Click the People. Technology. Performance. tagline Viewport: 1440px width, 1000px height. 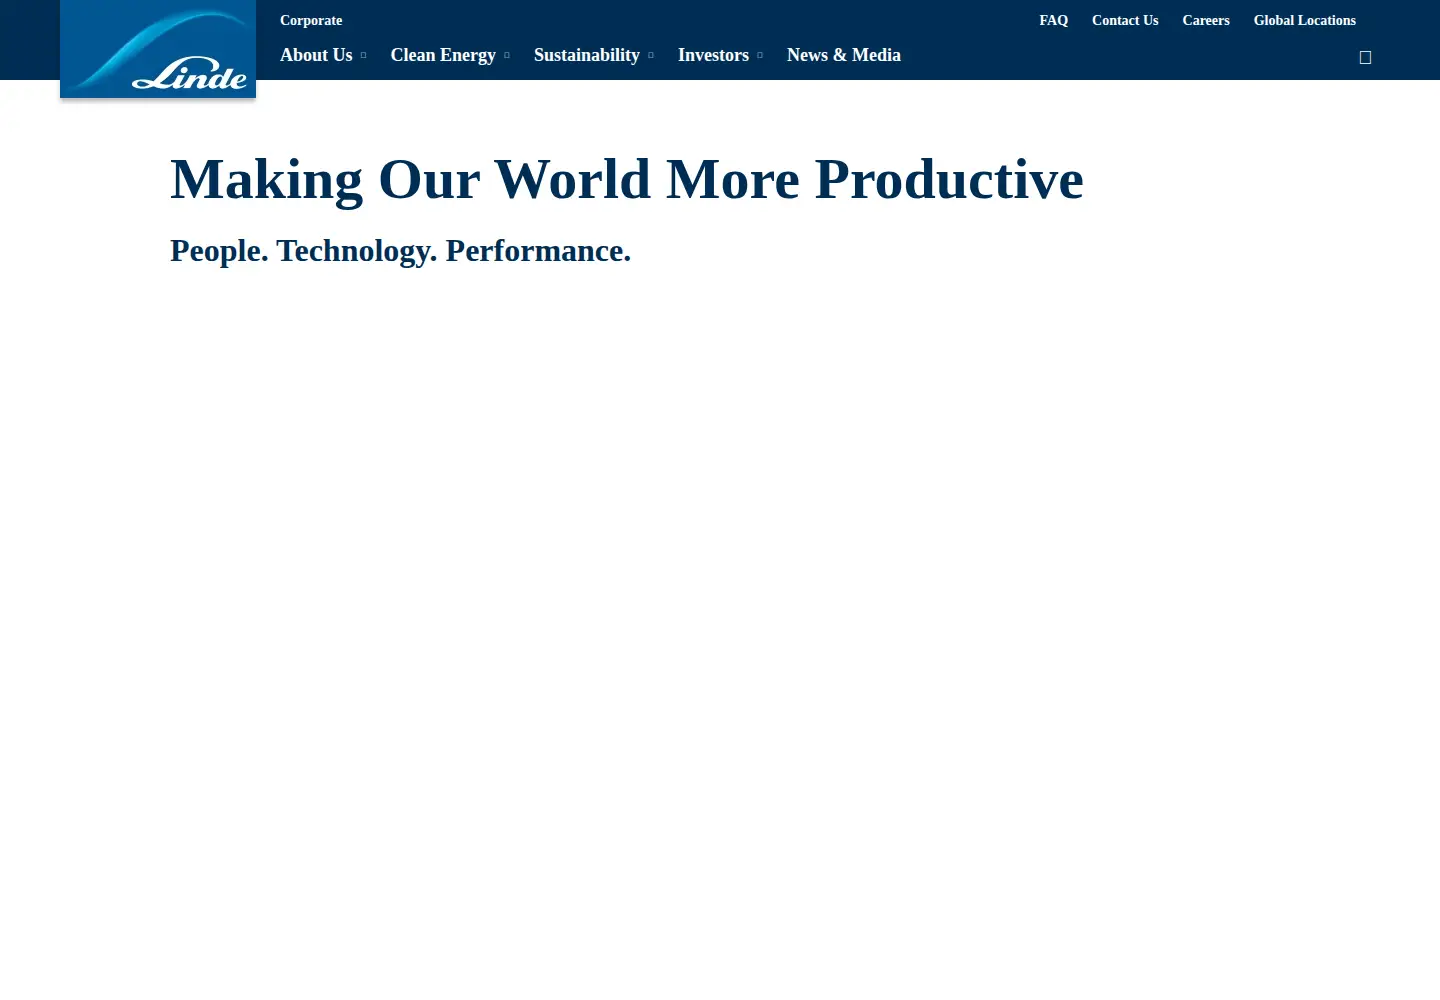coord(400,251)
